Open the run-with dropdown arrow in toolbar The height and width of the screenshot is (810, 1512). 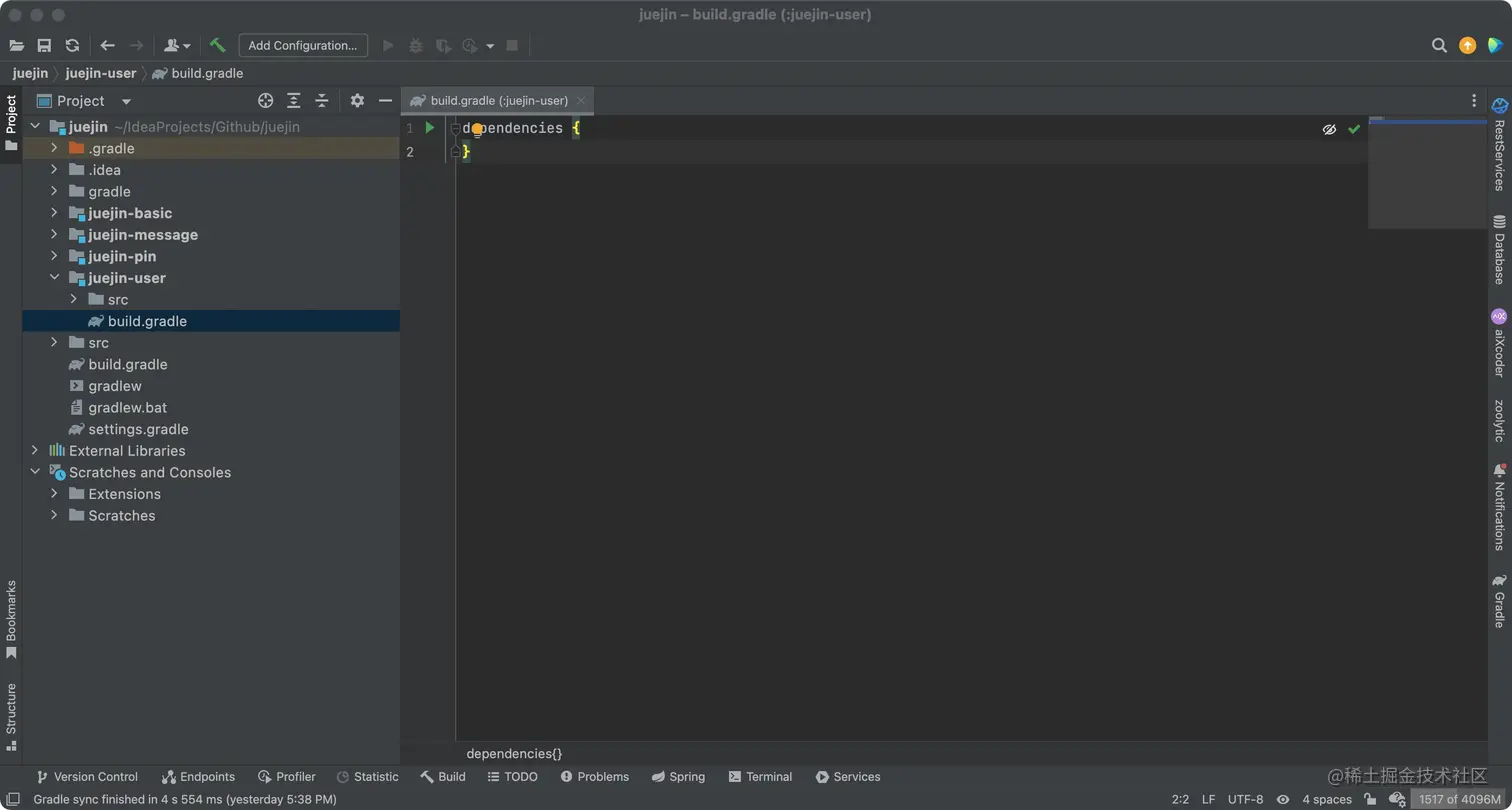tap(490, 45)
